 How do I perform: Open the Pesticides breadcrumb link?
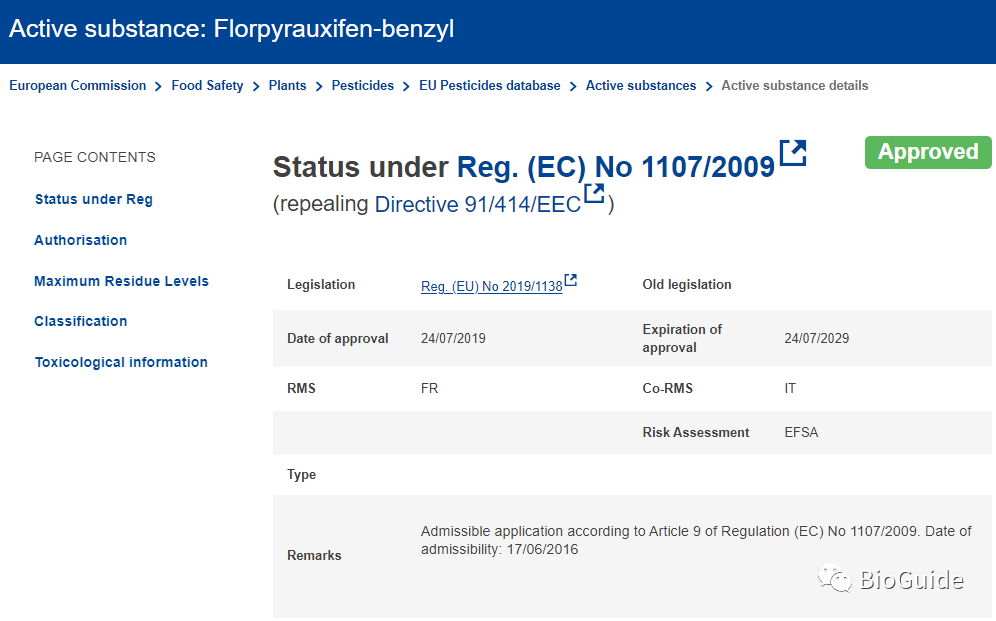pos(363,86)
